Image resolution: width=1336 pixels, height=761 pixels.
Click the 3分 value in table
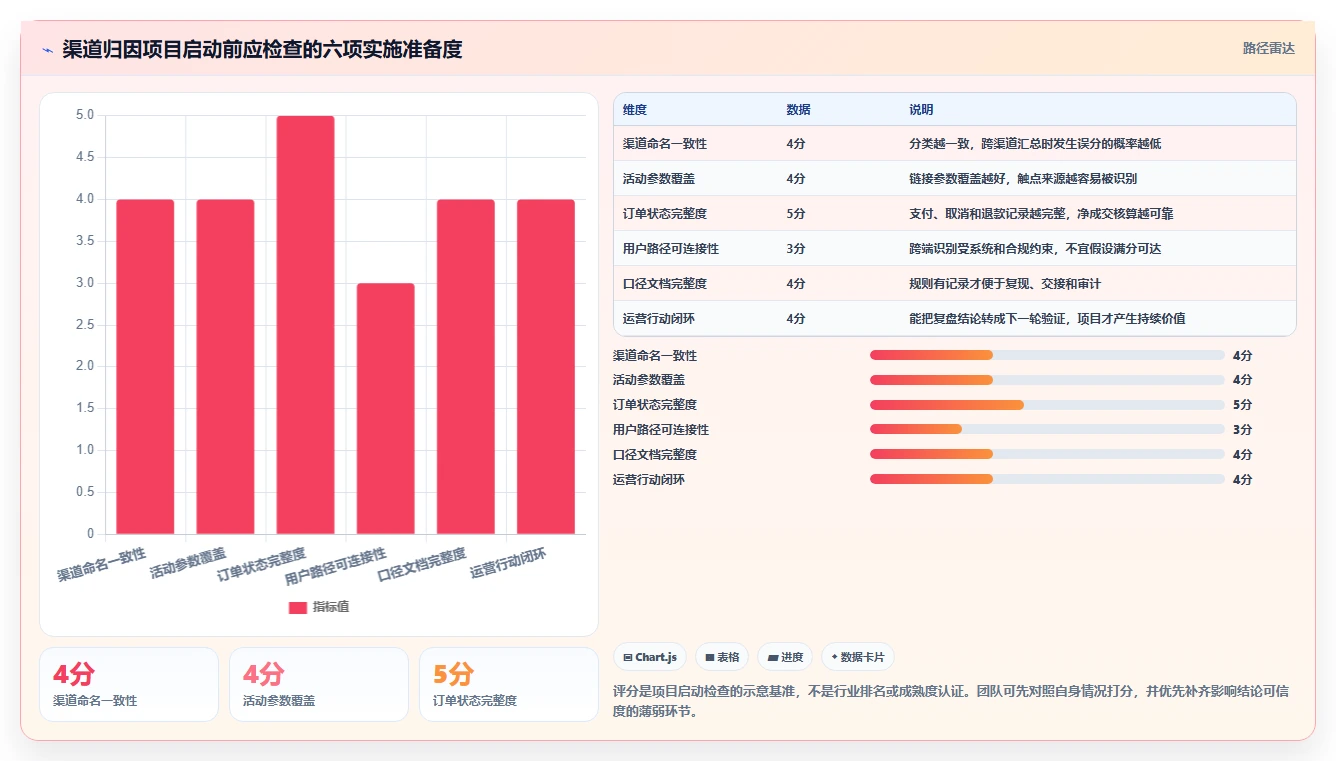tap(796, 249)
